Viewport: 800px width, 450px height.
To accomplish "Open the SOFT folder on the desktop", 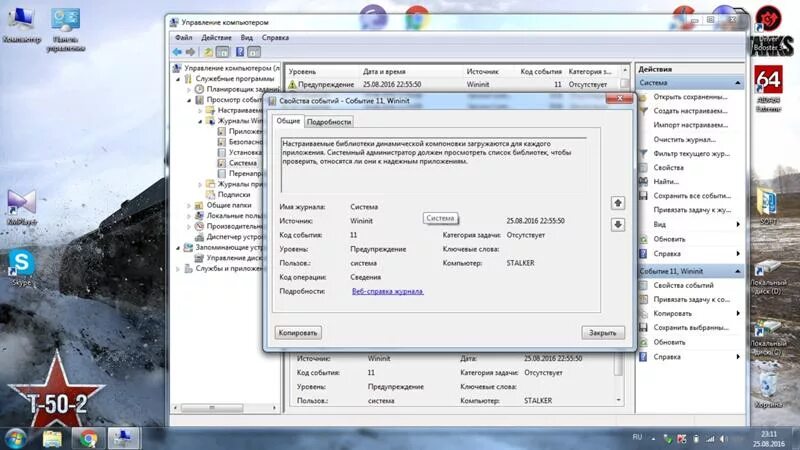I will 768,206.
